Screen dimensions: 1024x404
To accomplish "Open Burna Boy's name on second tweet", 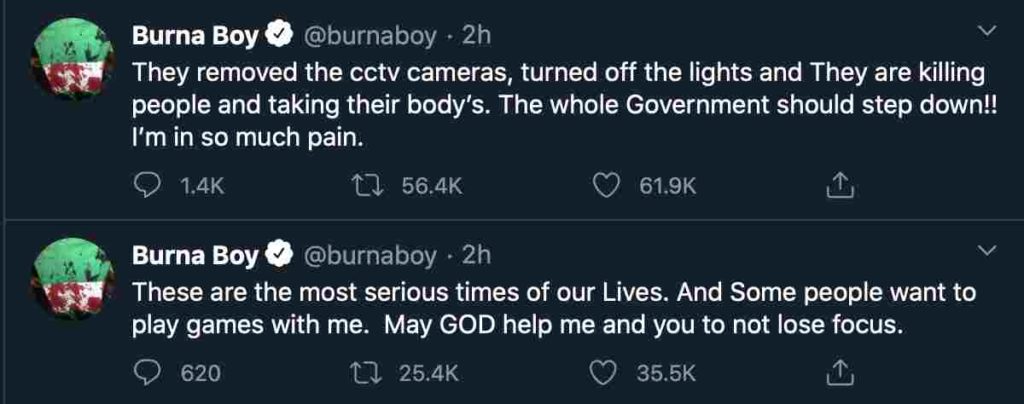I will tap(196, 256).
